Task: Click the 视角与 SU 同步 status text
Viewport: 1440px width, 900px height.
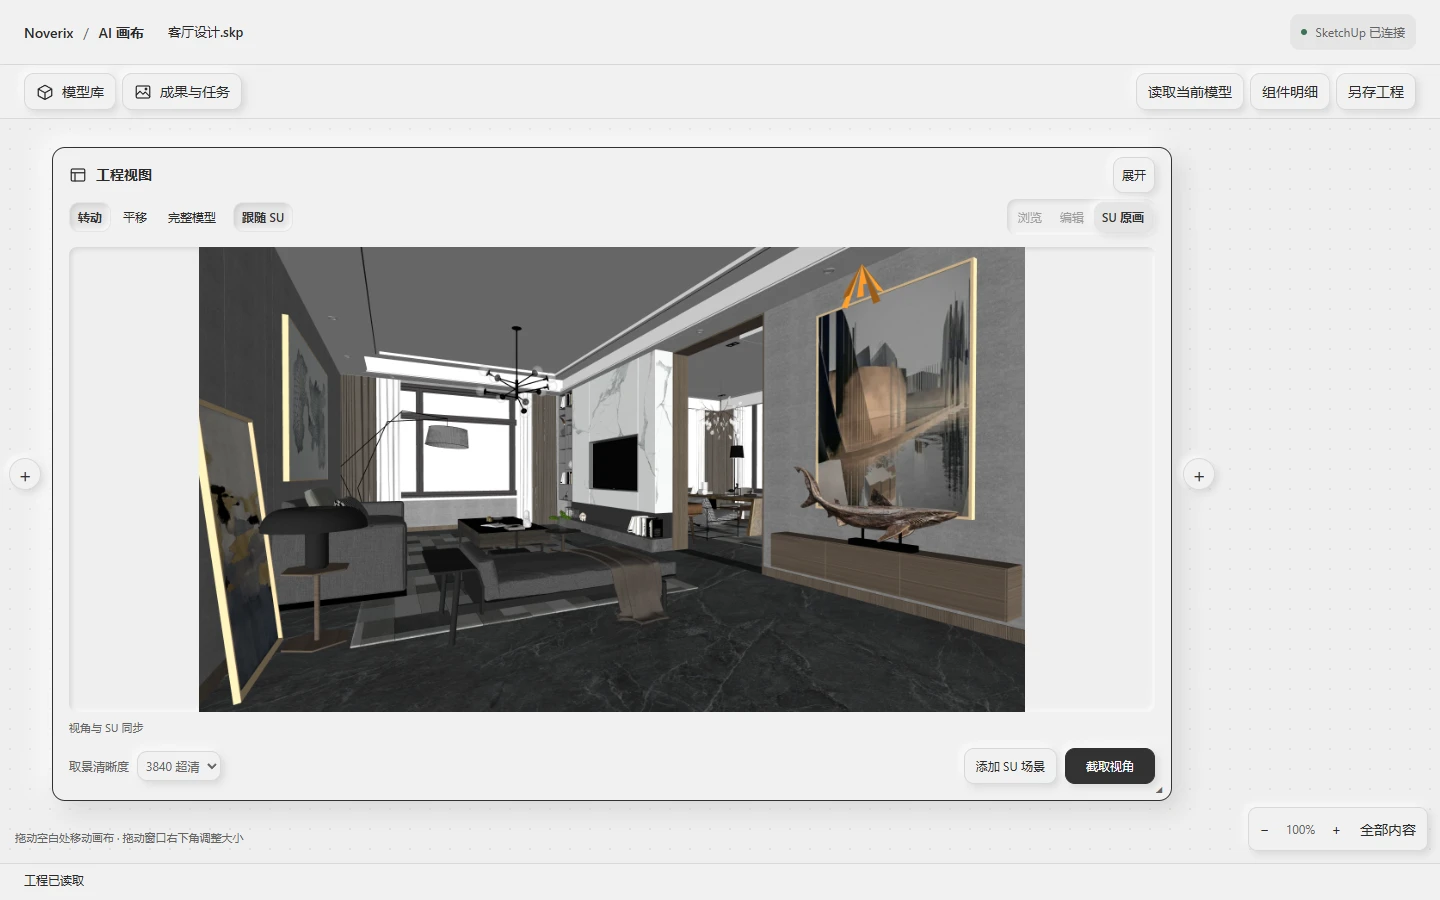Action: coord(106,728)
